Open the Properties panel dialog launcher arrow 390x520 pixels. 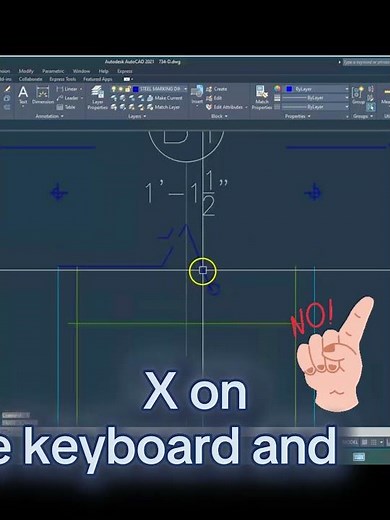[347, 116]
